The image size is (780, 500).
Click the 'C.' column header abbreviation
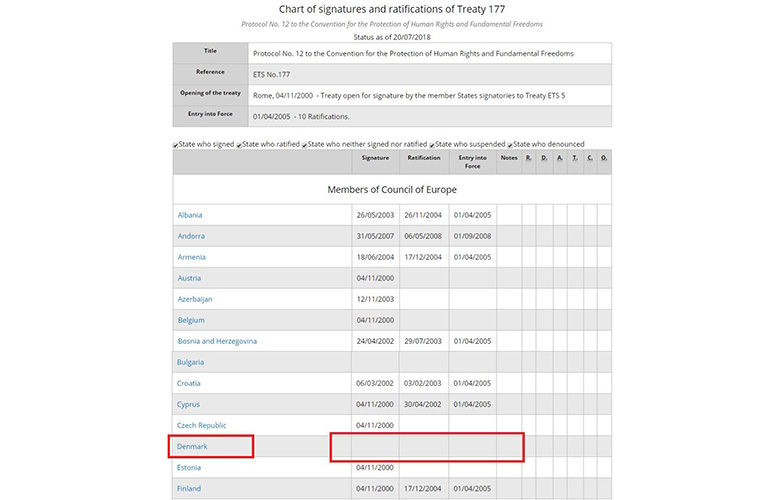coord(590,158)
